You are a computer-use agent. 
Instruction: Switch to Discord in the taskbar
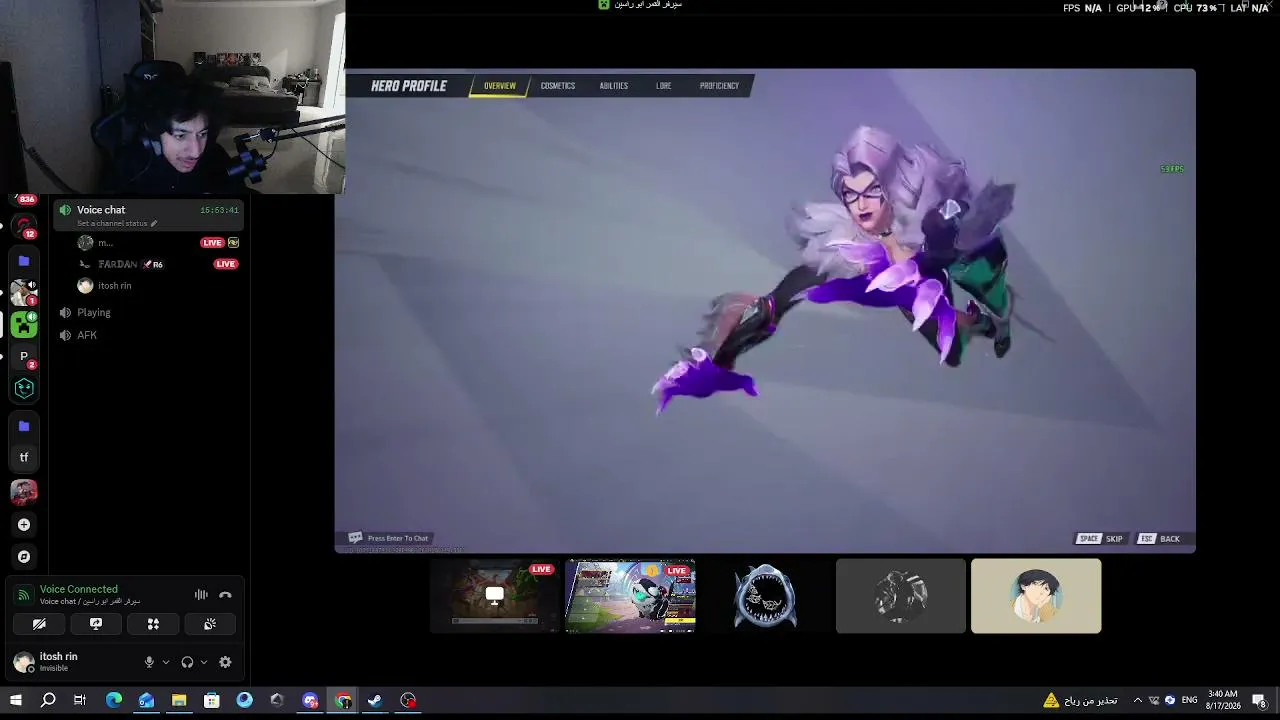click(x=310, y=701)
